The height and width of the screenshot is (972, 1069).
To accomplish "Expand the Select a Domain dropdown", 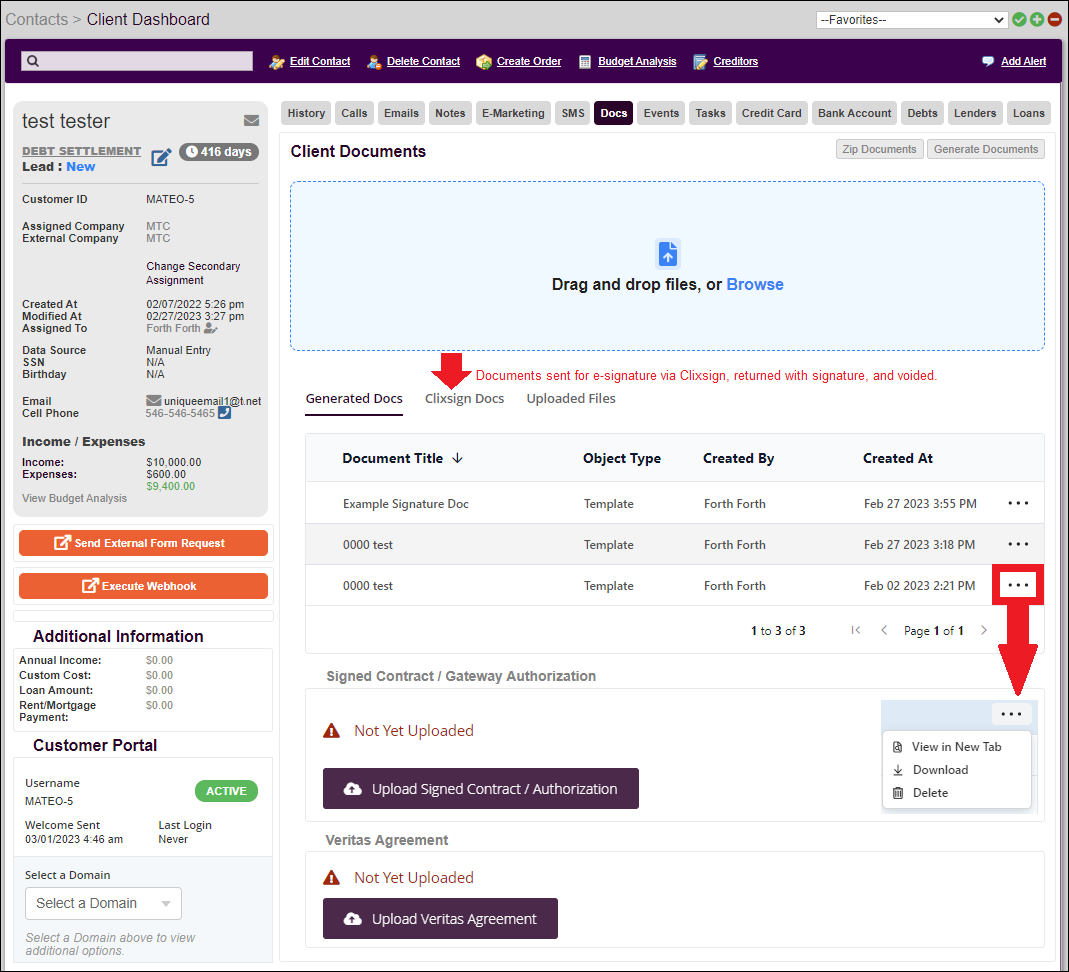I will 103,903.
